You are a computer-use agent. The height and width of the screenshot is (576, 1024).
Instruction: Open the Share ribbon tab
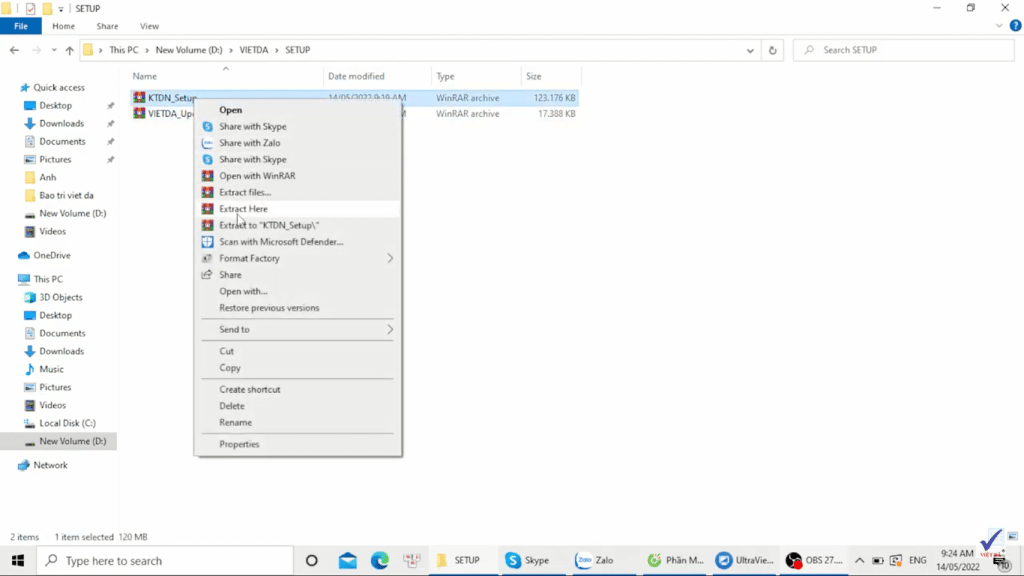107,26
